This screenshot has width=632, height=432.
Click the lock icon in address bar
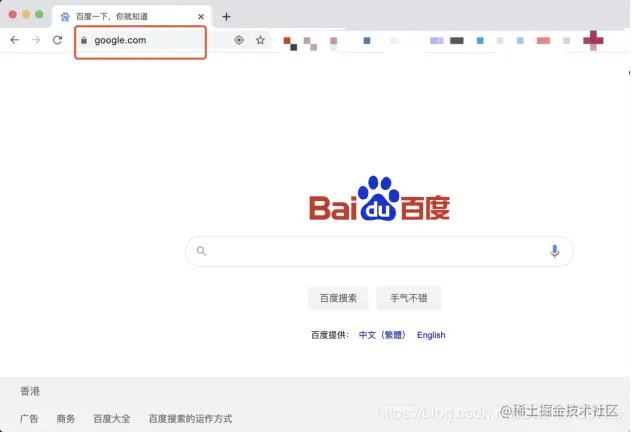84,40
